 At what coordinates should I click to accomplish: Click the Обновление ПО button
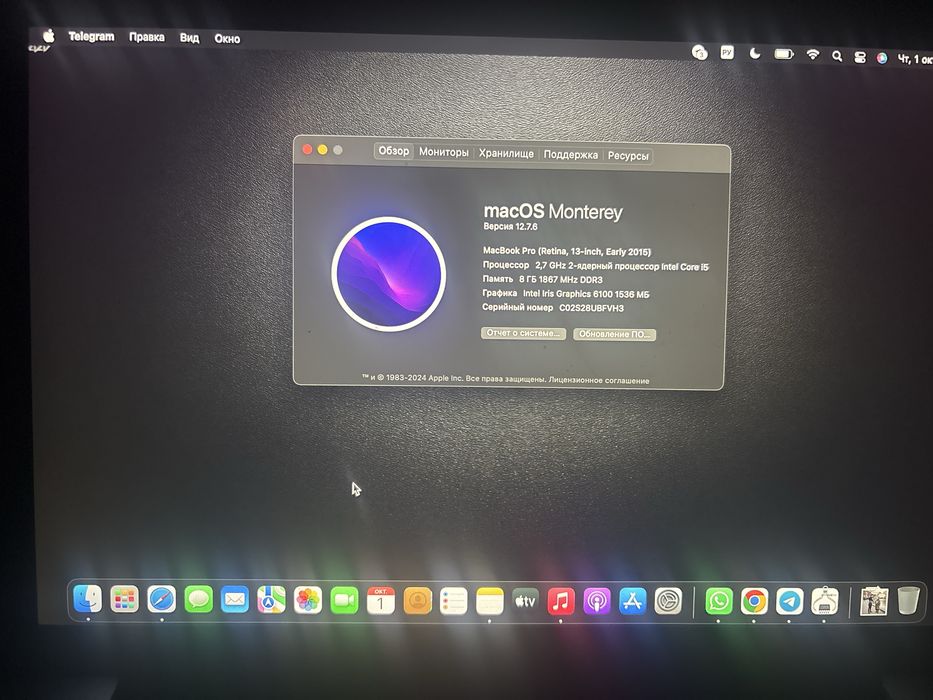click(x=615, y=334)
